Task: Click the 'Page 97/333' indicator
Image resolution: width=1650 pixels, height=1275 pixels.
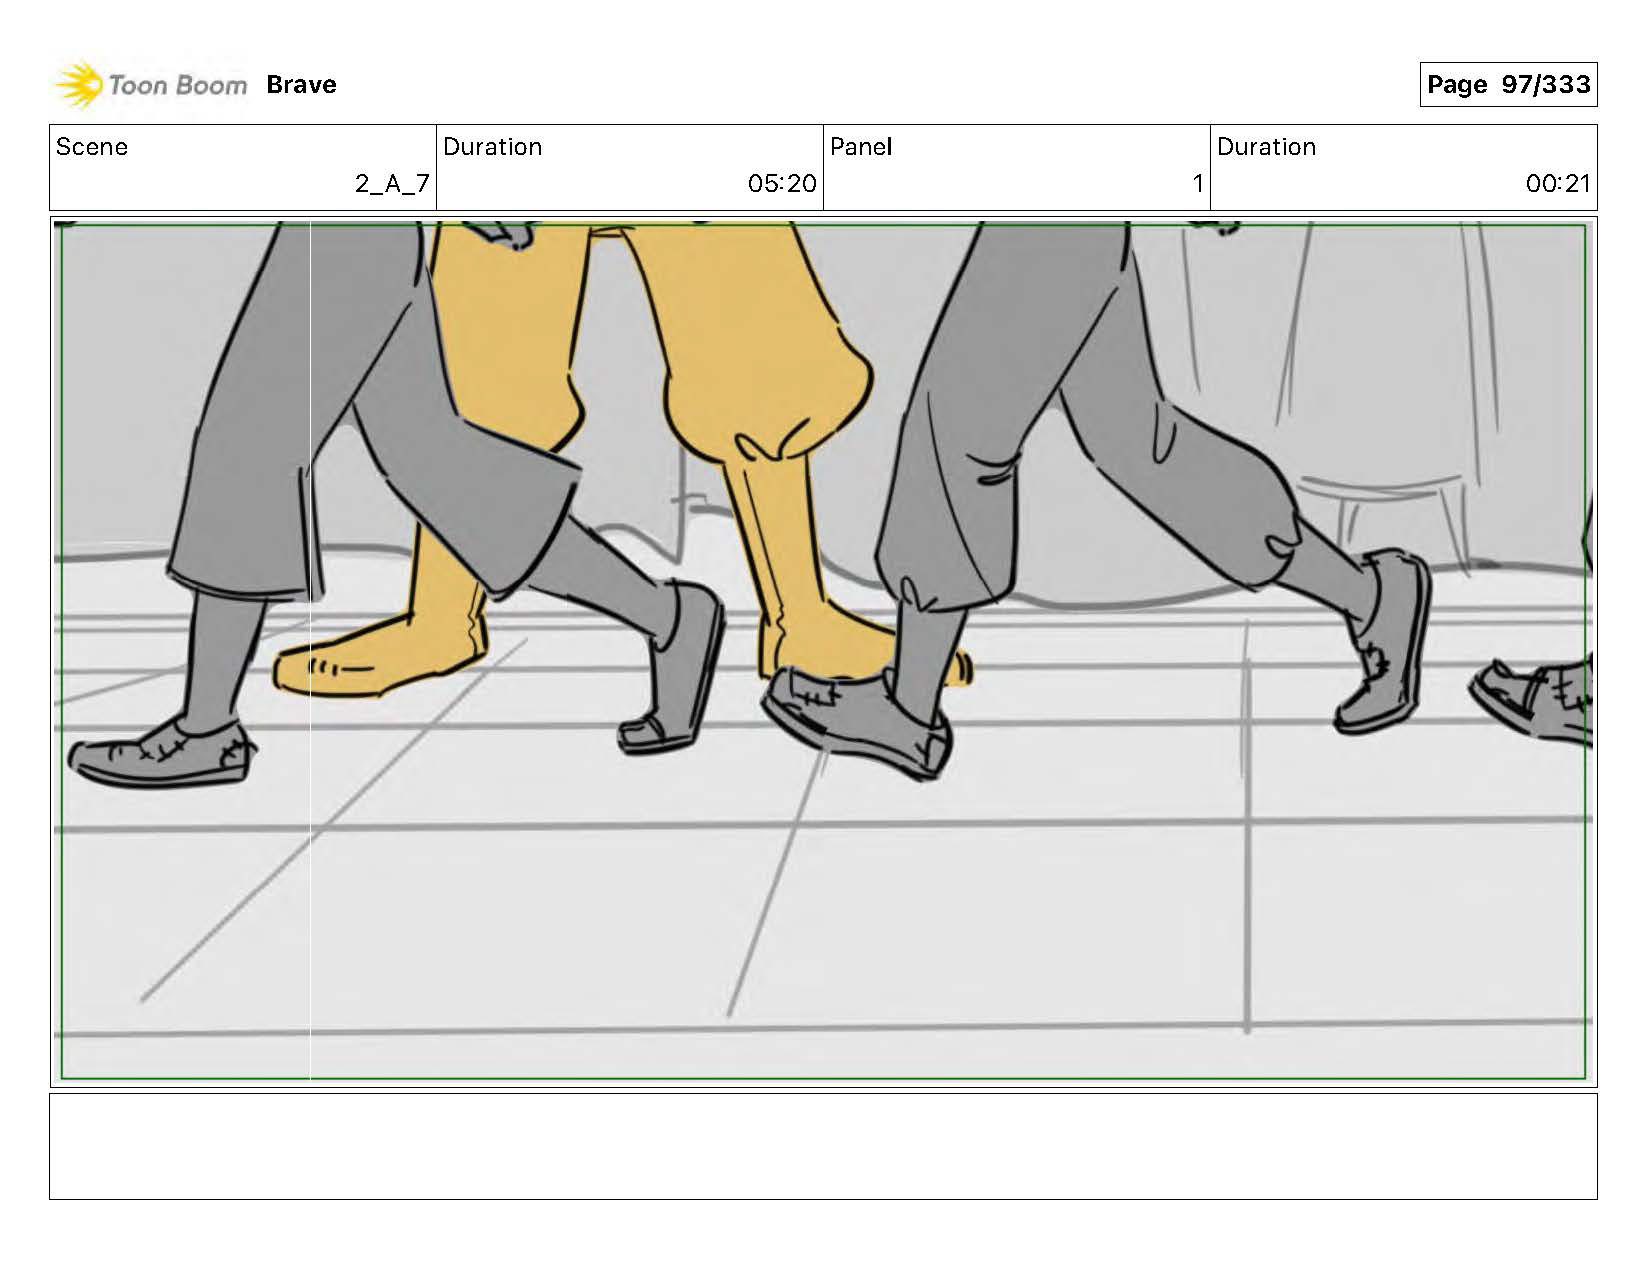Action: coord(1508,84)
